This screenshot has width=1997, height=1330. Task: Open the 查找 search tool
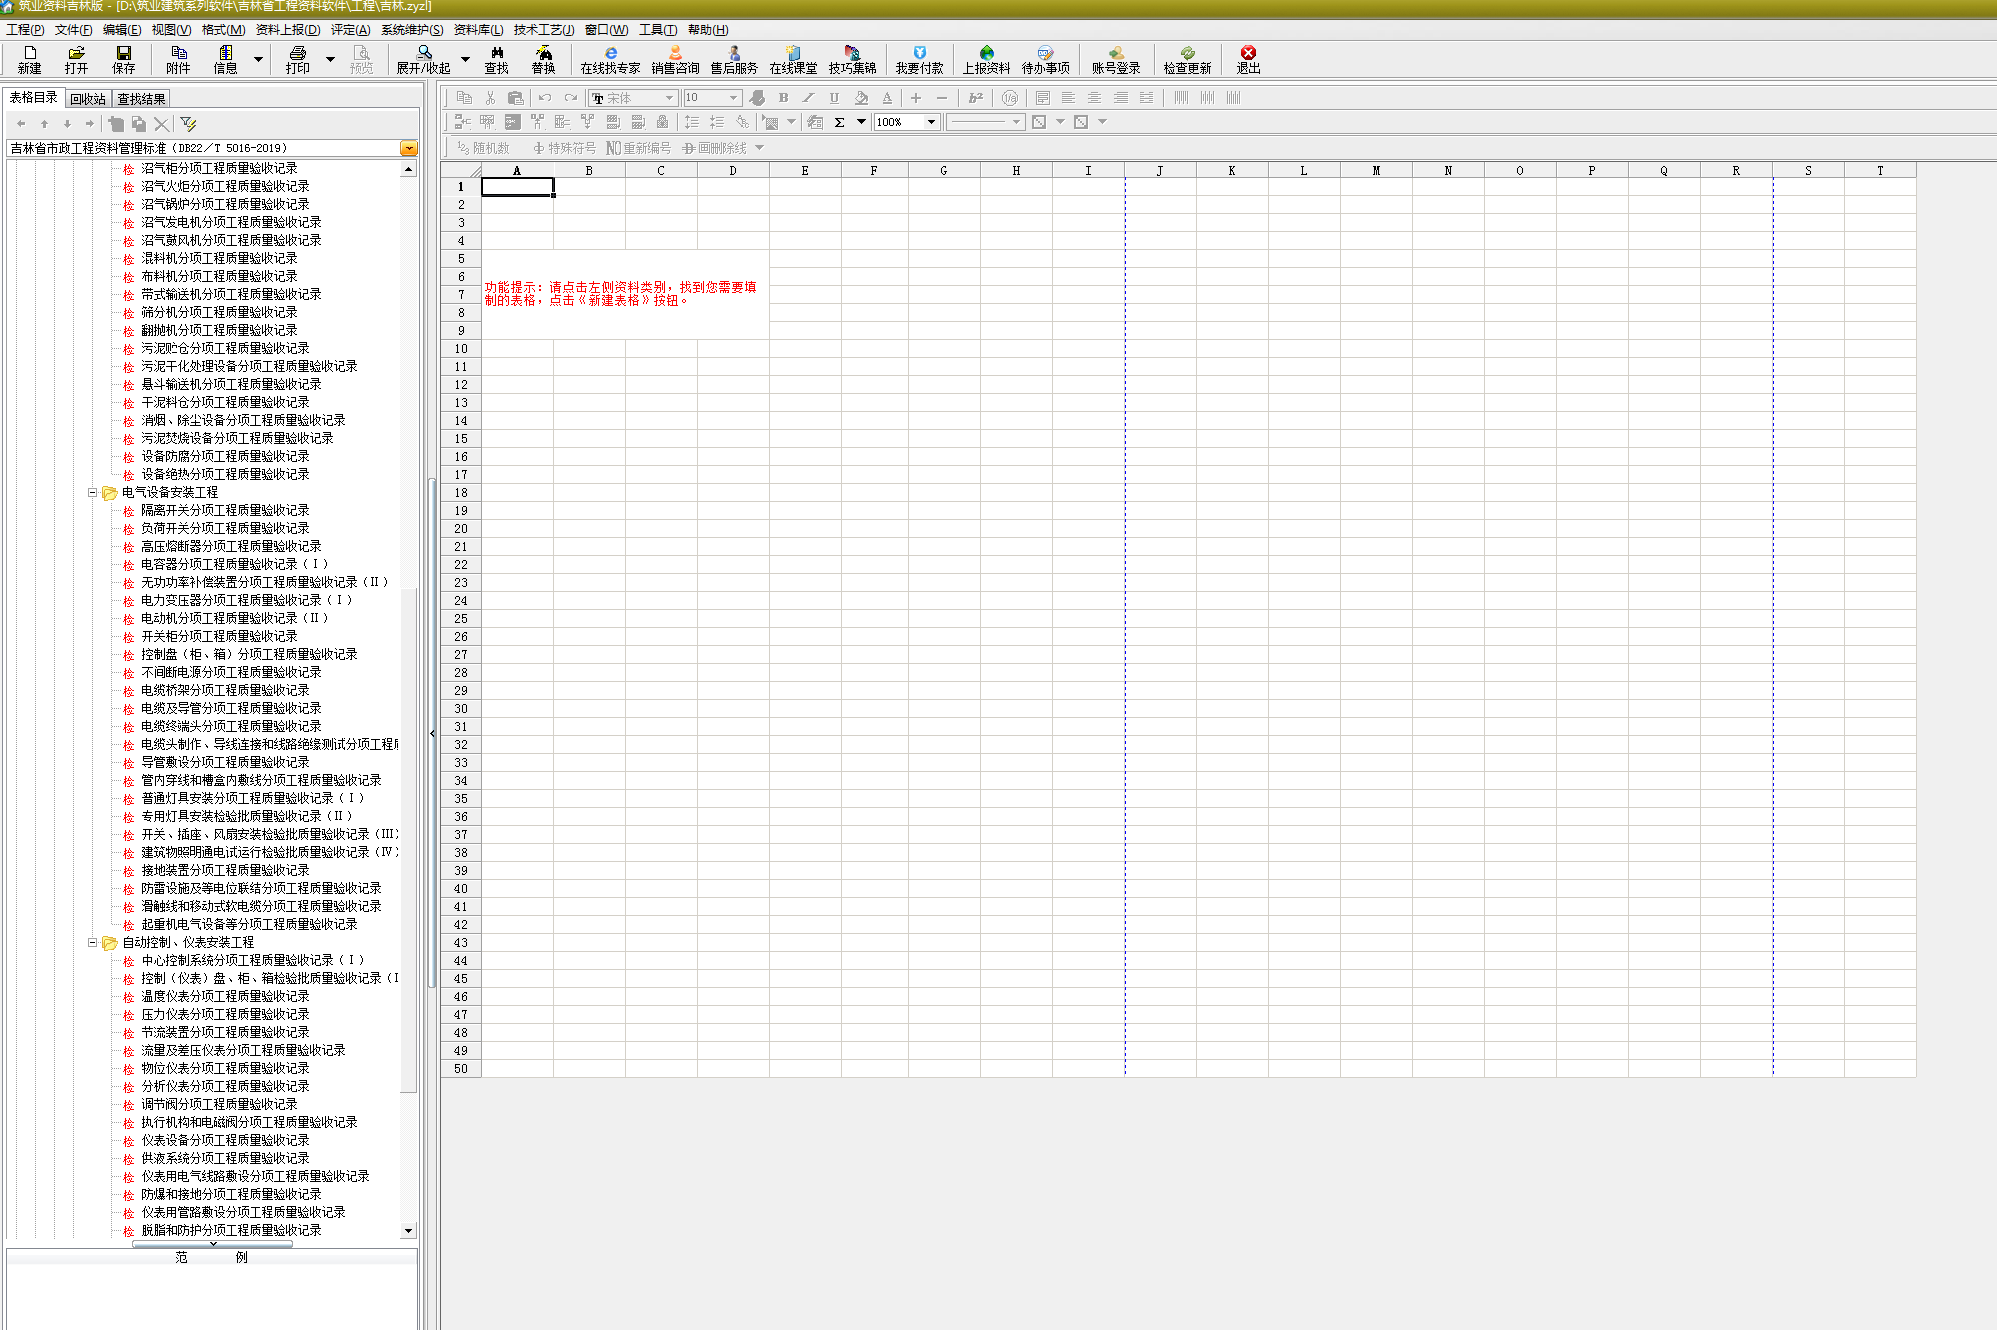click(x=497, y=60)
